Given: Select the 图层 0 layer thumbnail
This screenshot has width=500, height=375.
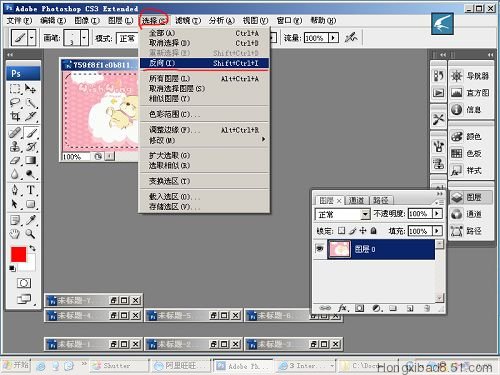Looking at the screenshot, I should click(339, 249).
